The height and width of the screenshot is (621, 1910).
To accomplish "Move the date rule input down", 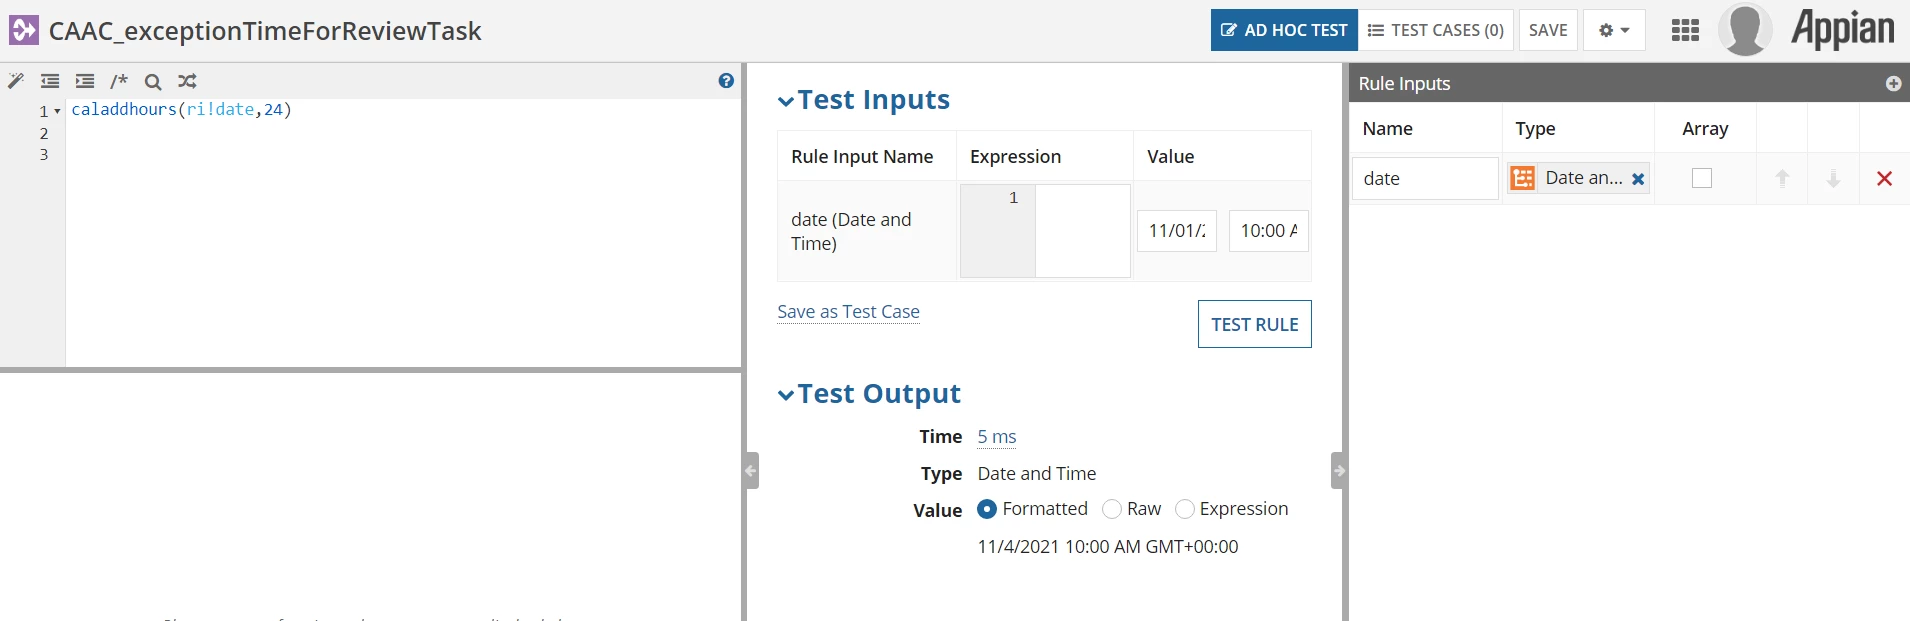I will [1833, 178].
